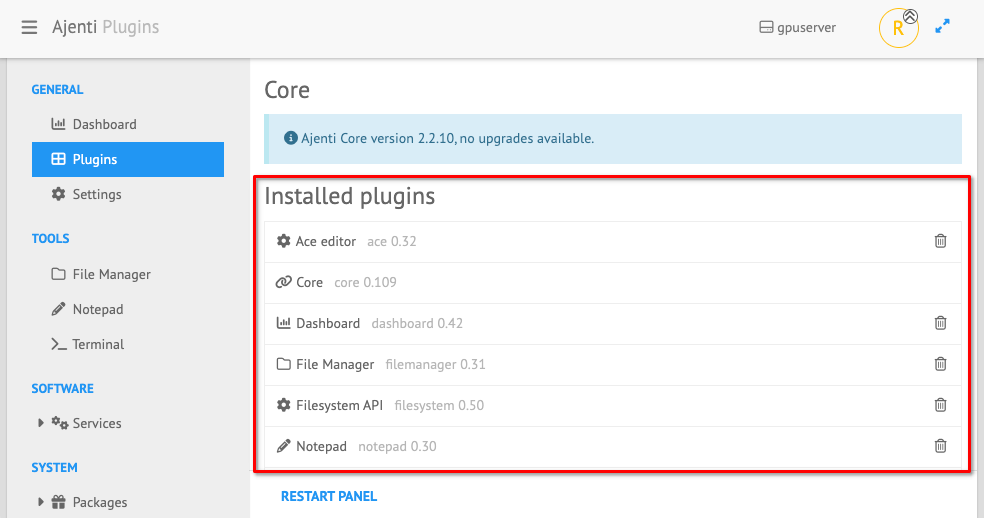984x518 pixels.
Task: Delete the File Manager plugin
Action: coord(940,364)
